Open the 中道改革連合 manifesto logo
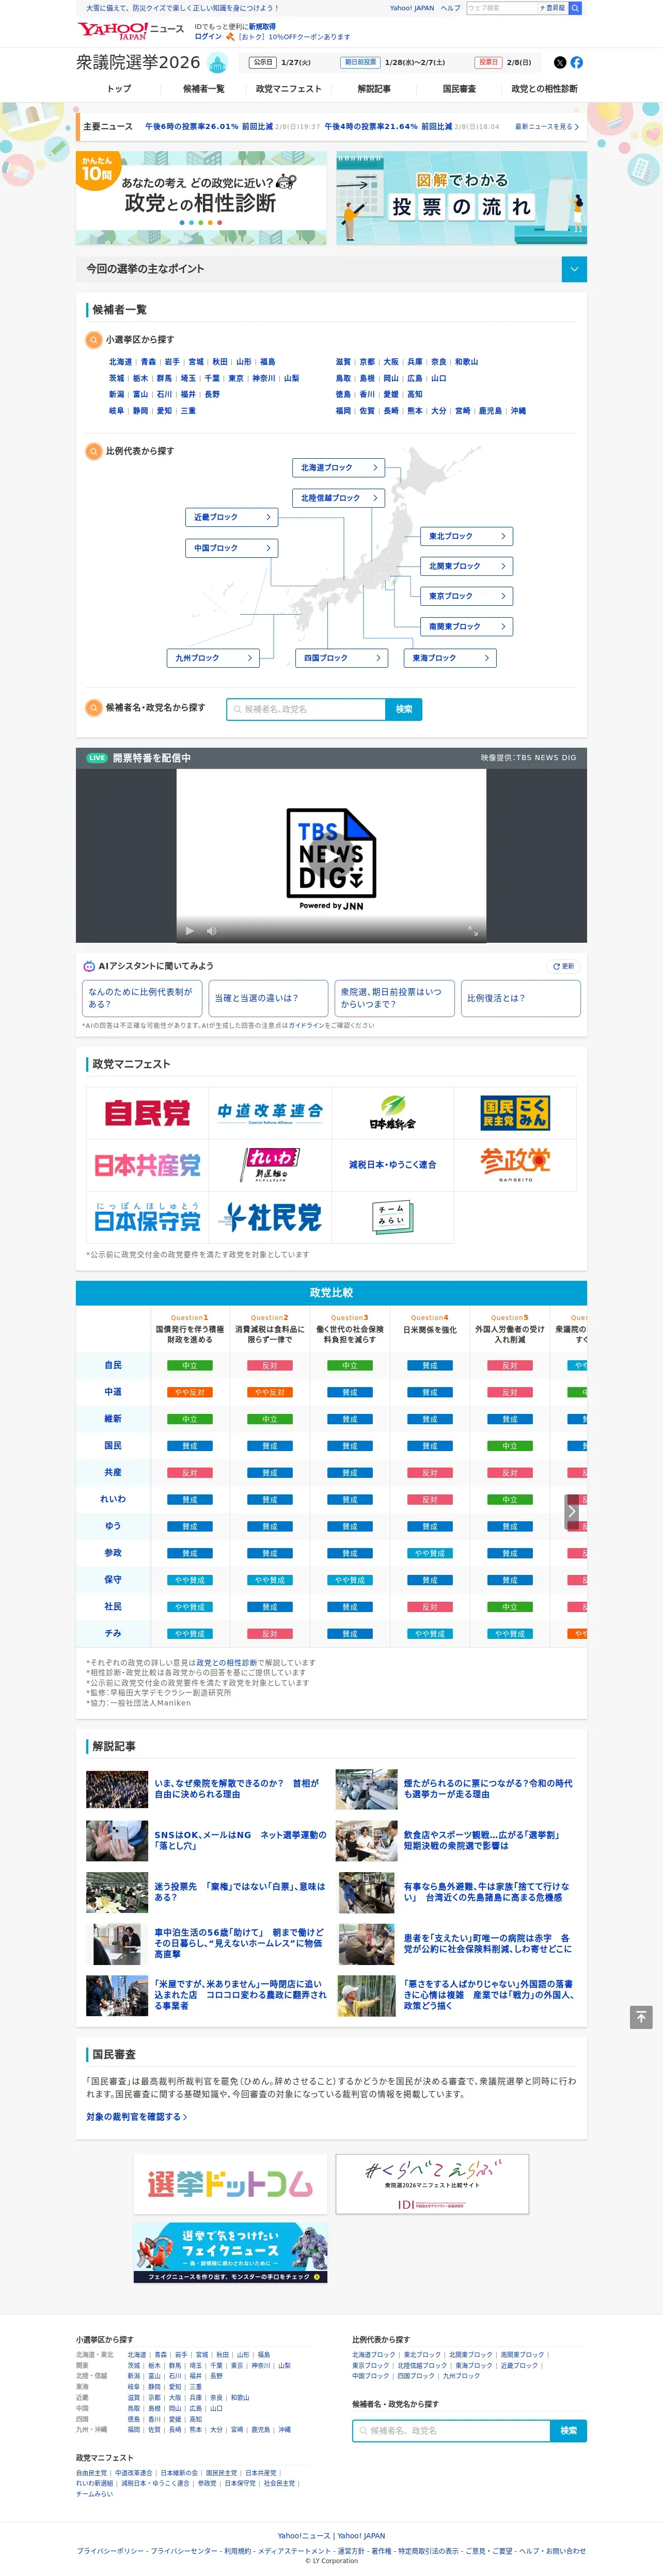The width and height of the screenshot is (663, 2576). [270, 1113]
